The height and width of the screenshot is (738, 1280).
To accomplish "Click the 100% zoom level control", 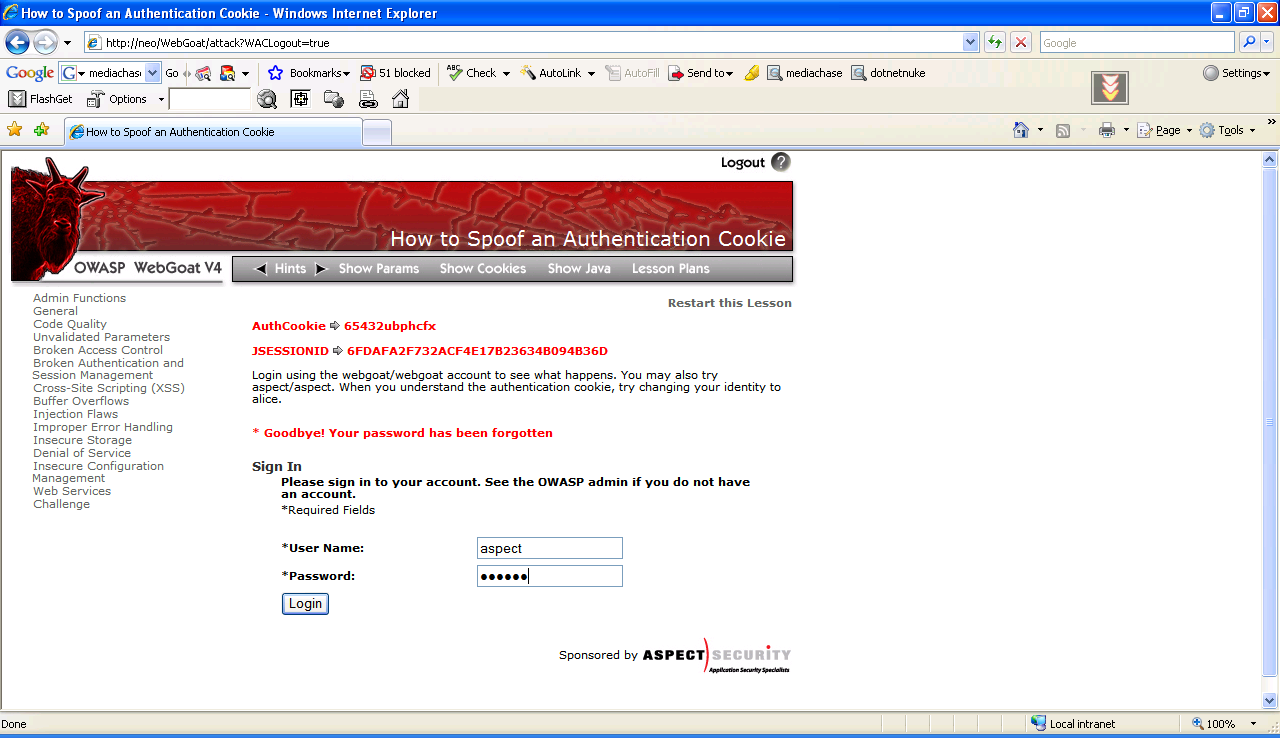I will [x=1219, y=723].
